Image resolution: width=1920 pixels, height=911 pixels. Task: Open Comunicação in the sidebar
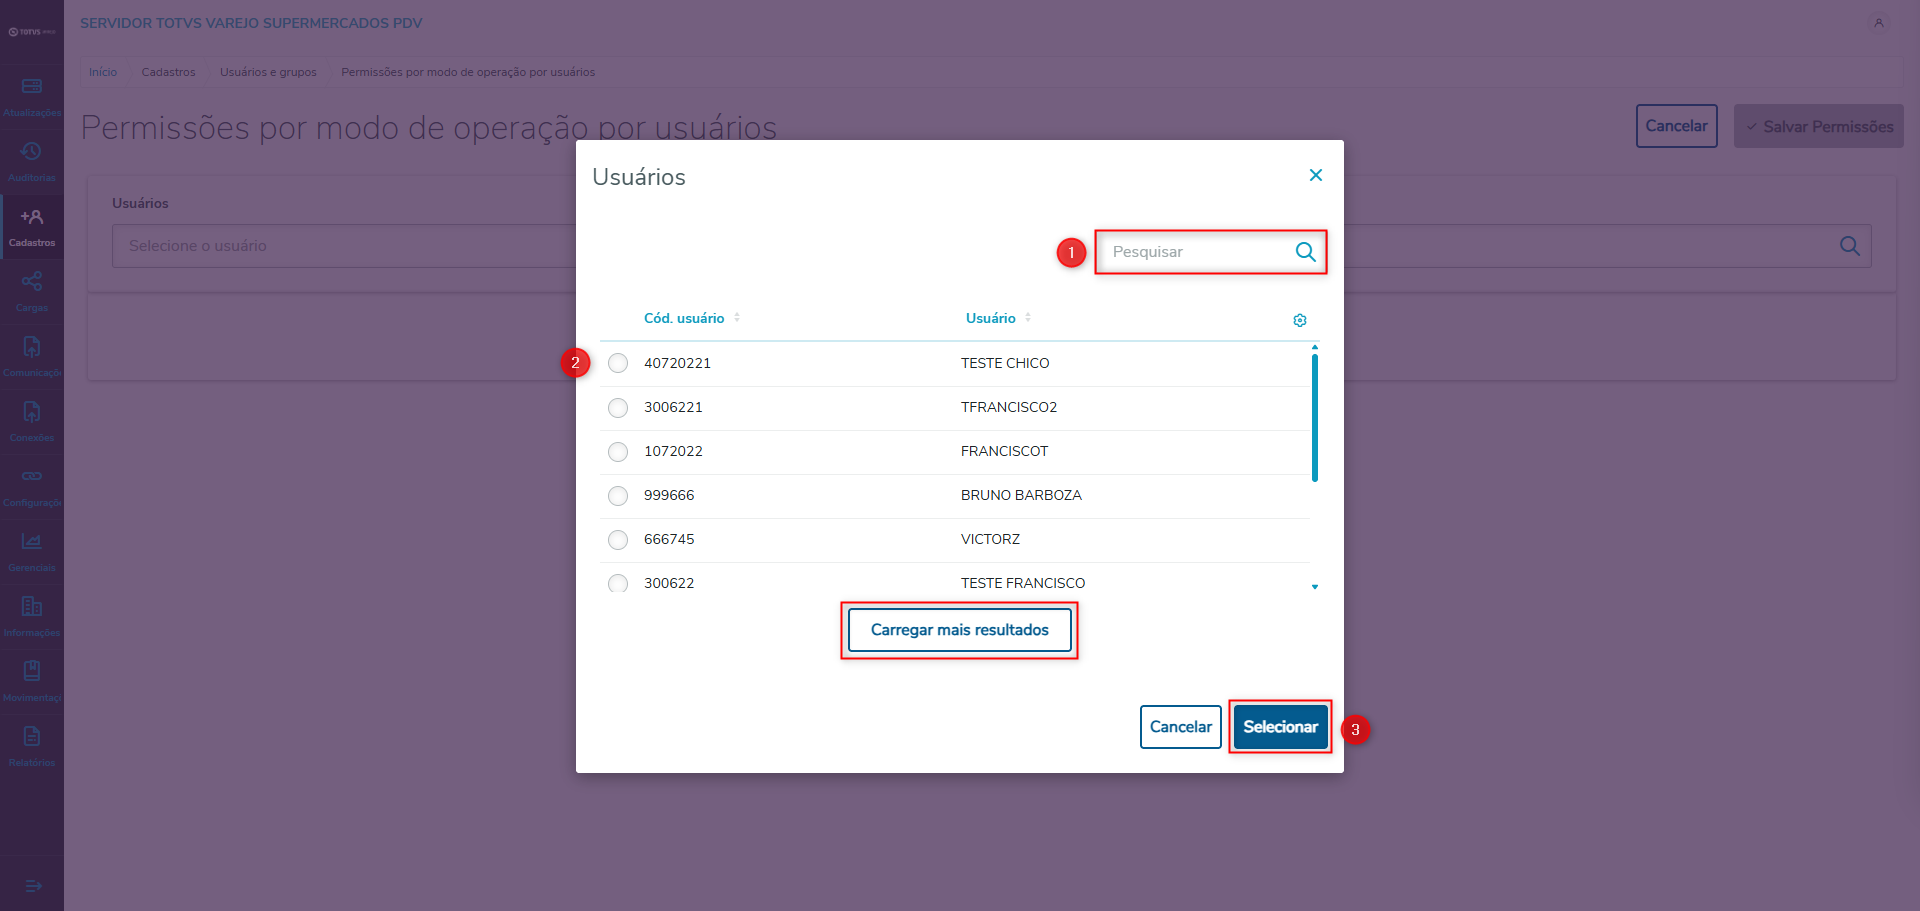click(x=32, y=357)
